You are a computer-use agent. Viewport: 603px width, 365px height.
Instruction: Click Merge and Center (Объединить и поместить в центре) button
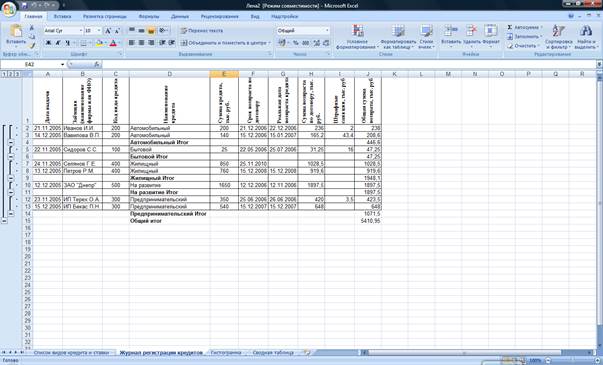[225, 43]
